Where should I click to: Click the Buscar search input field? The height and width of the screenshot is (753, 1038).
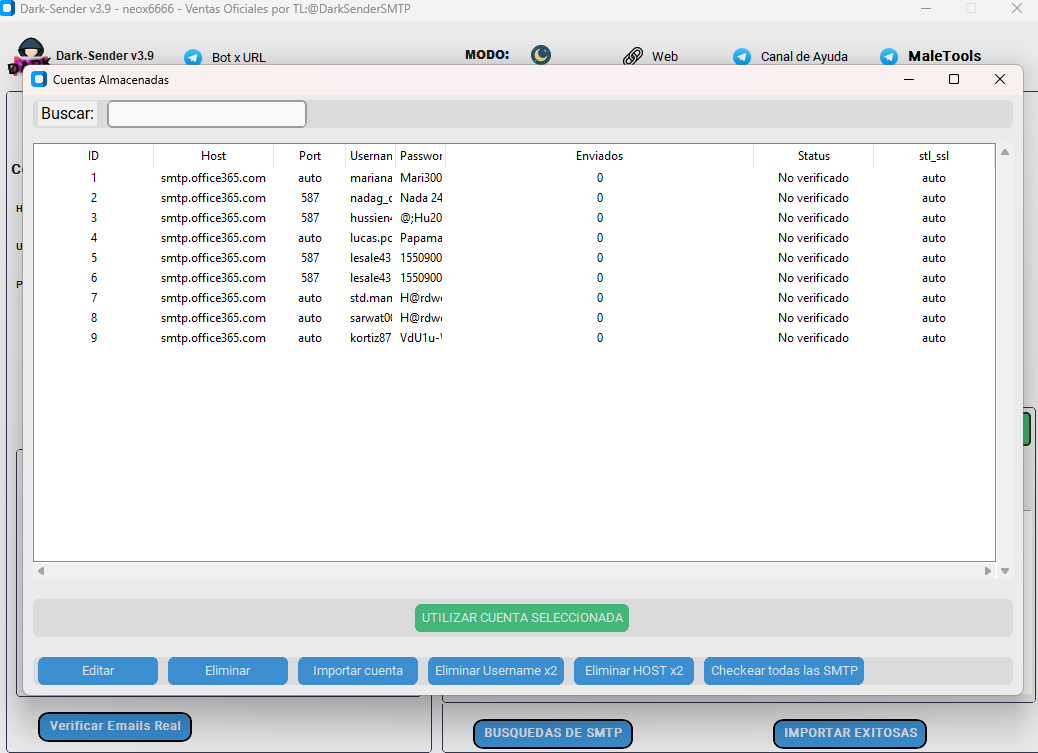207,114
